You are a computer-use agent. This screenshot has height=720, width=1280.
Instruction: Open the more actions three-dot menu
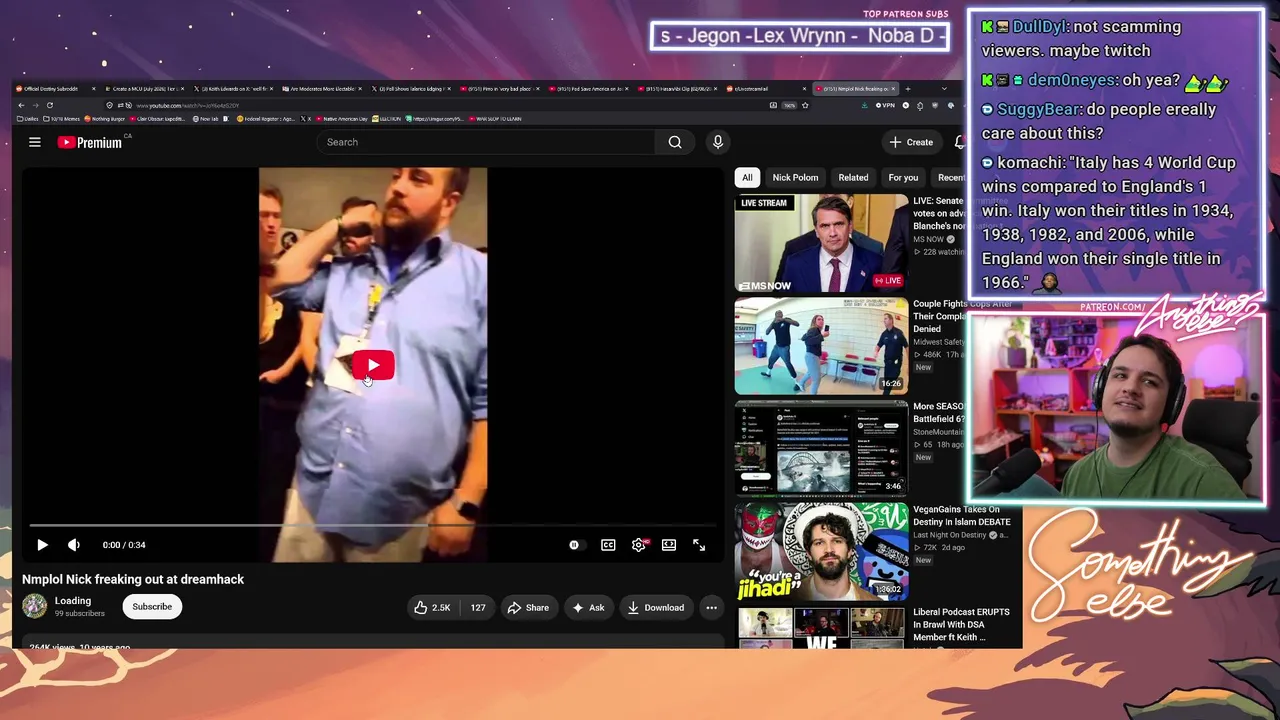(x=711, y=607)
